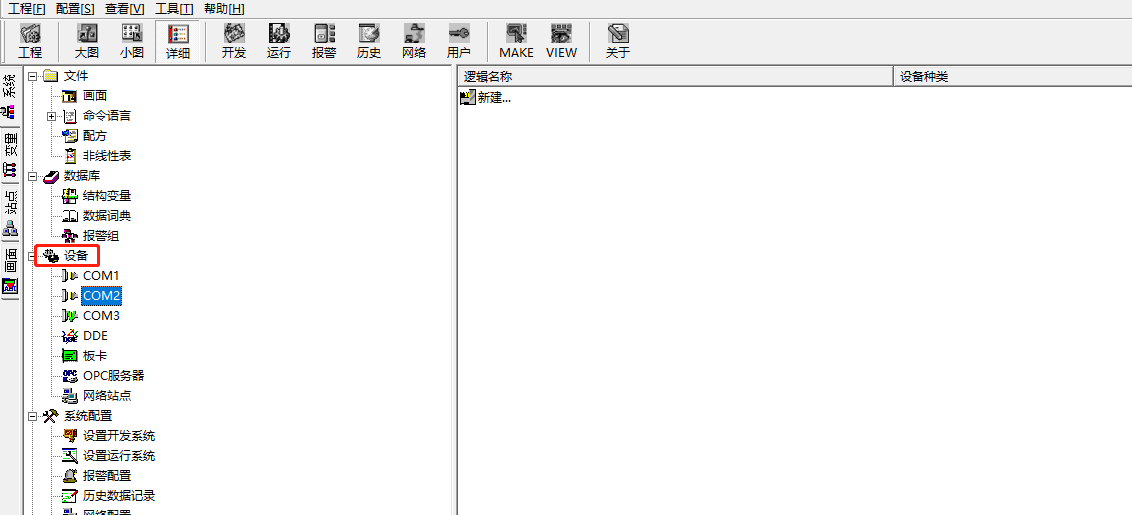This screenshot has height=515, width=1132.
Task: Click the VIEW toolbar button
Action: (x=561, y=41)
